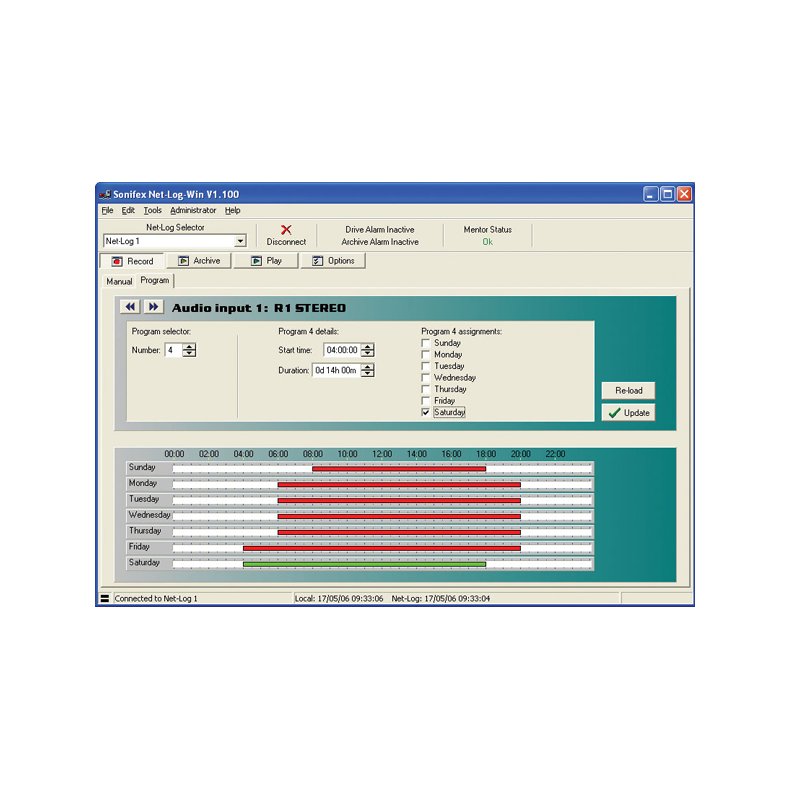
Task: Click the Mentor Status Ok text
Action: point(487,242)
